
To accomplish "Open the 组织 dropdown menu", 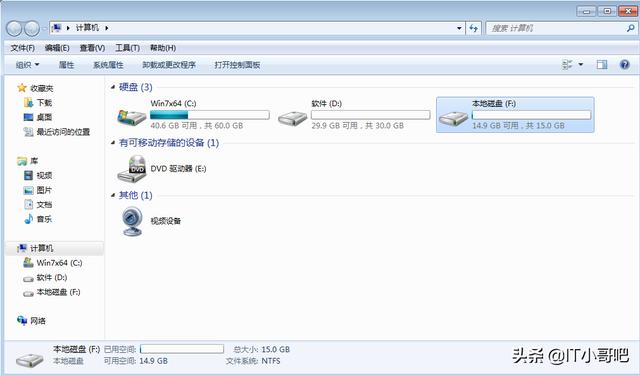I will point(27,64).
